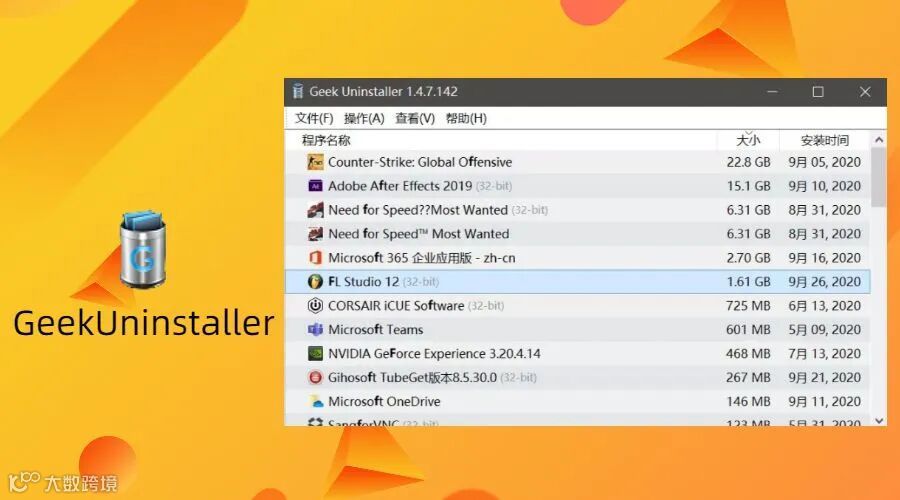Maximize the Geek Uninstaller window
The image size is (900, 500).
pyautogui.click(x=818, y=92)
